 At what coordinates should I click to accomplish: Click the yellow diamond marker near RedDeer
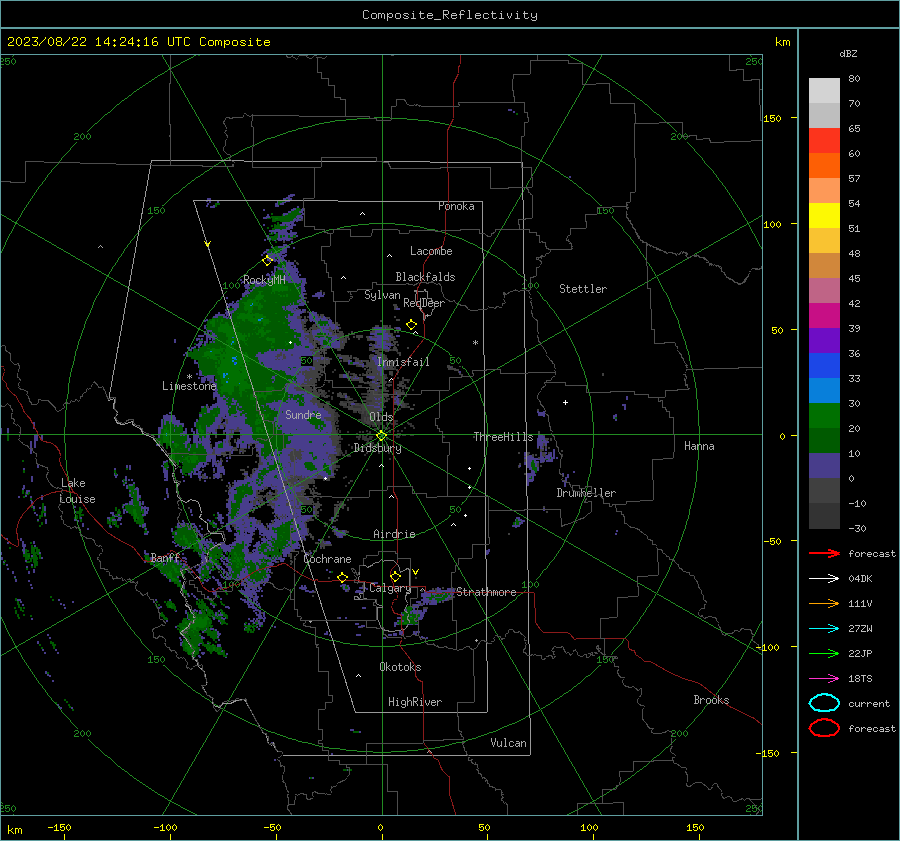tap(411, 325)
